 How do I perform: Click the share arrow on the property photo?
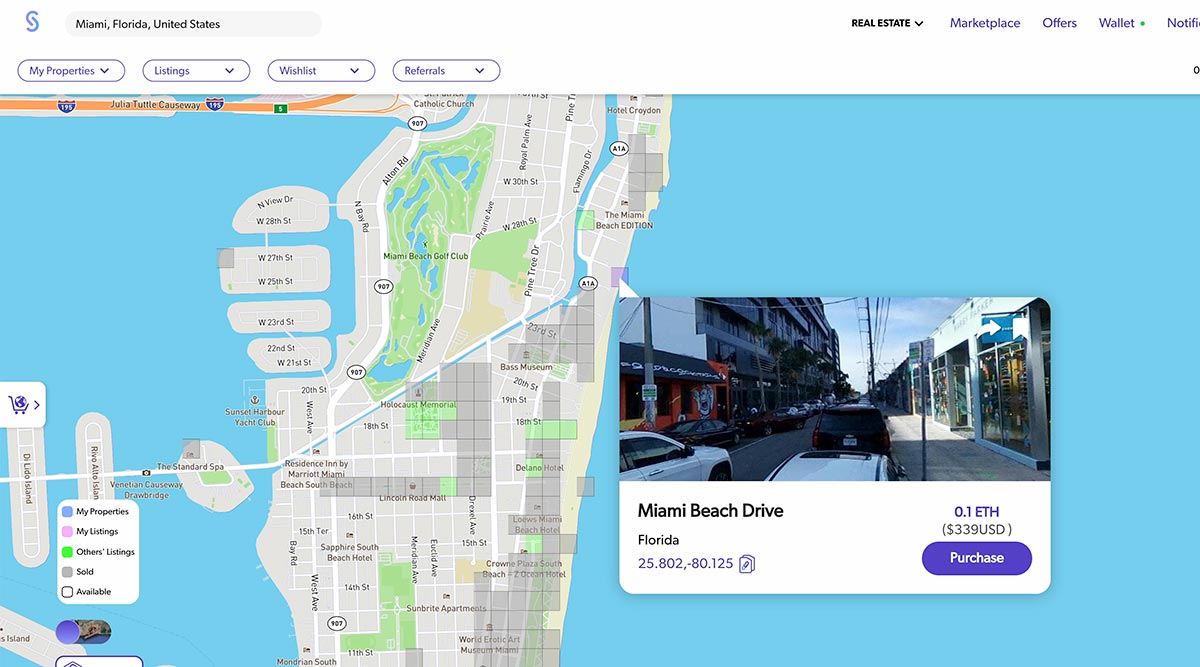tap(991, 327)
